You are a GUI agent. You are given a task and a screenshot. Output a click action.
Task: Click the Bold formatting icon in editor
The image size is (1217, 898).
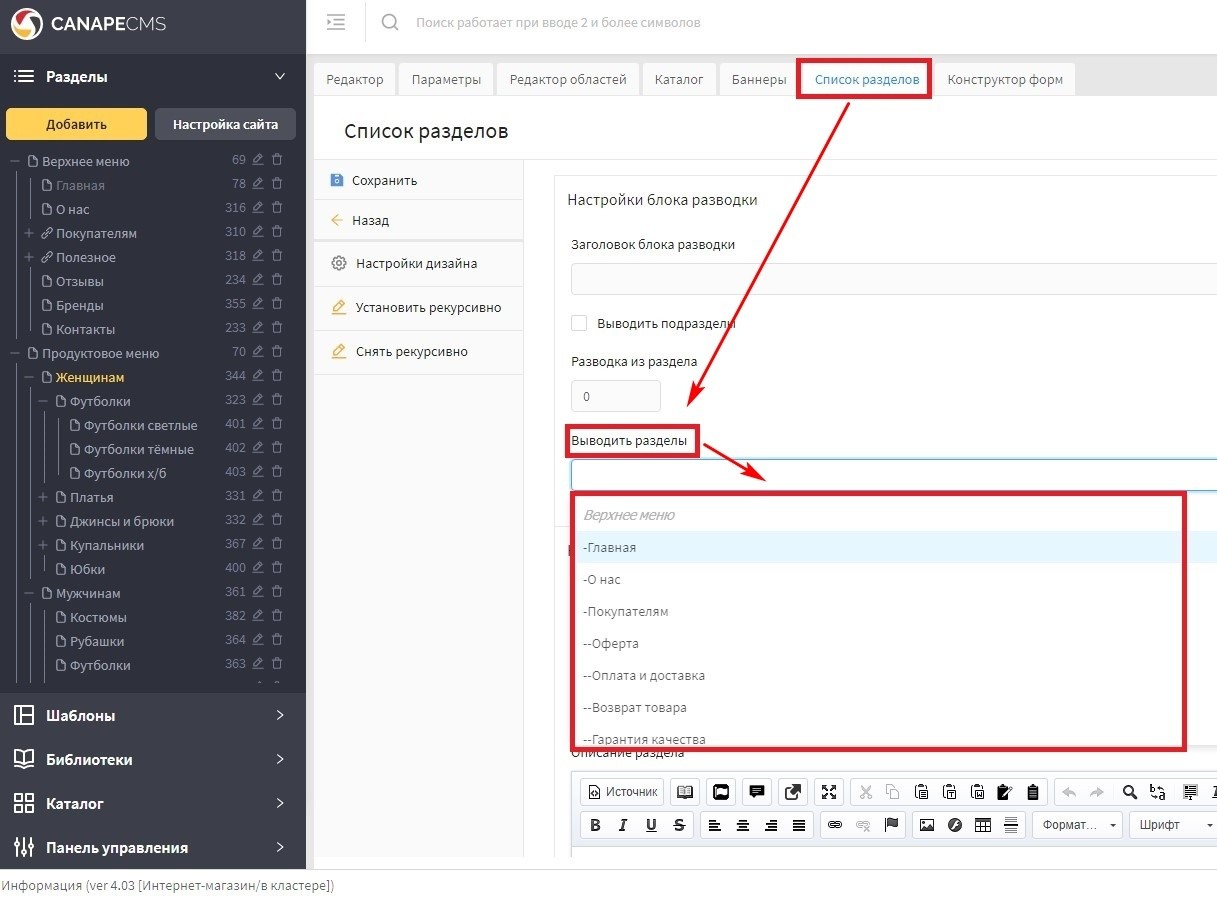595,825
